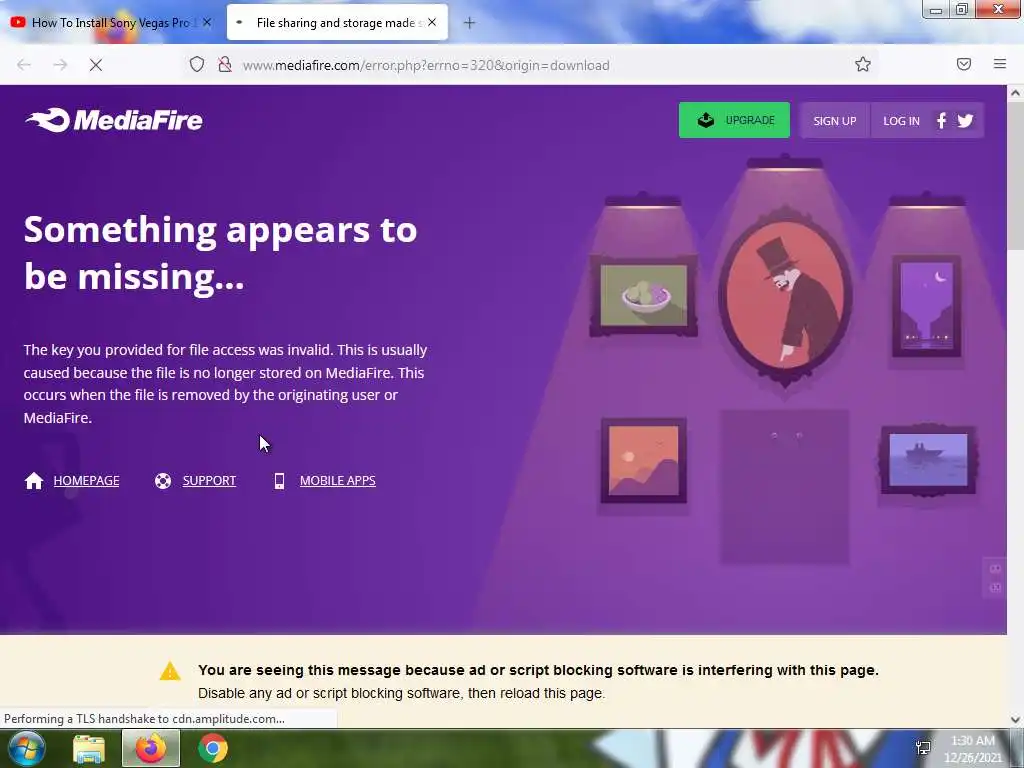Open the SUPPORT link
This screenshot has width=1024, height=768.
coord(209,481)
